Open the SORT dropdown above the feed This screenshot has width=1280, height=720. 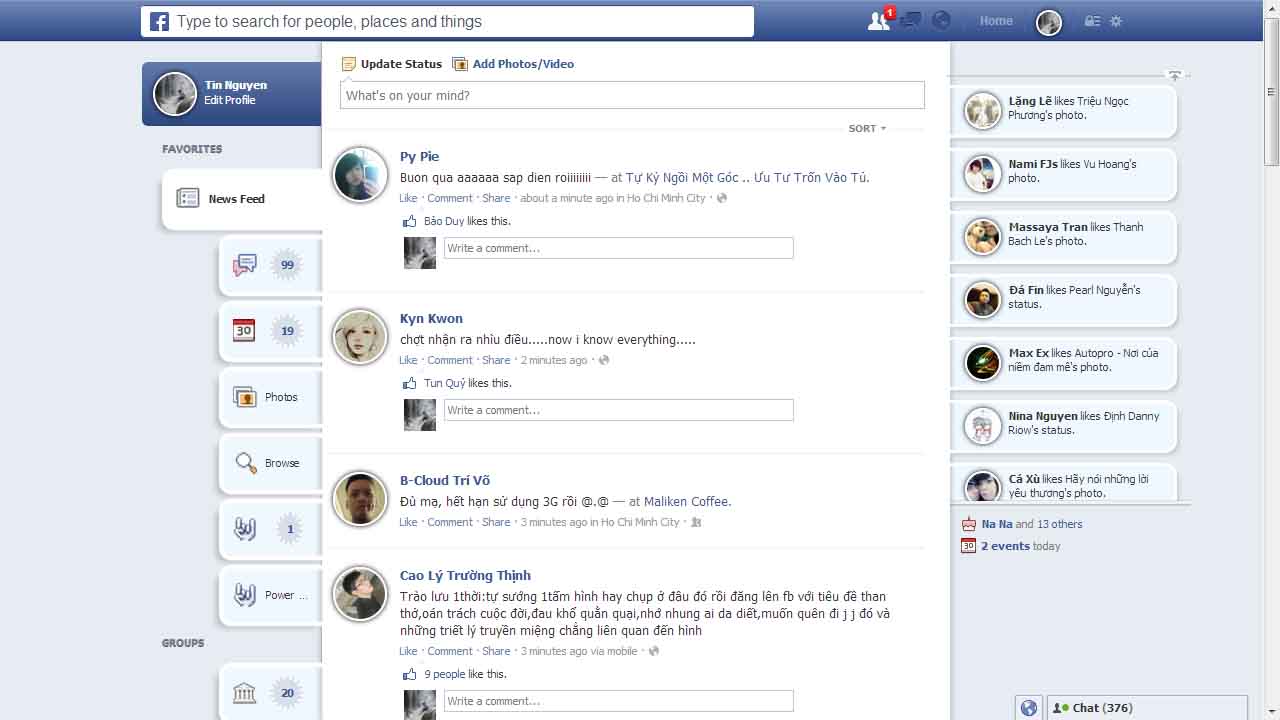point(864,128)
